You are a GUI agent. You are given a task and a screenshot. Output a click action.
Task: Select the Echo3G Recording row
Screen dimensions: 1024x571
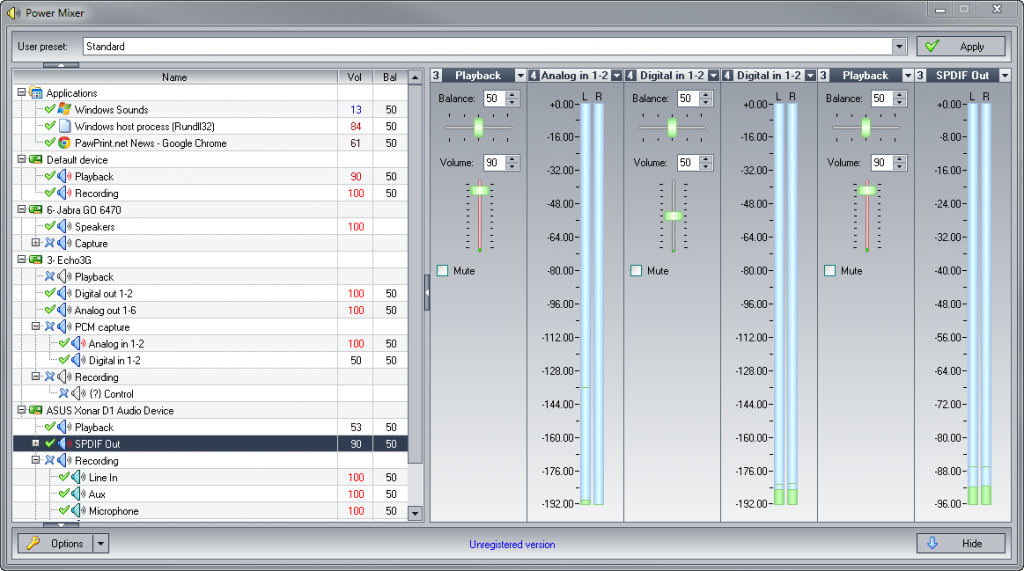tap(210, 377)
